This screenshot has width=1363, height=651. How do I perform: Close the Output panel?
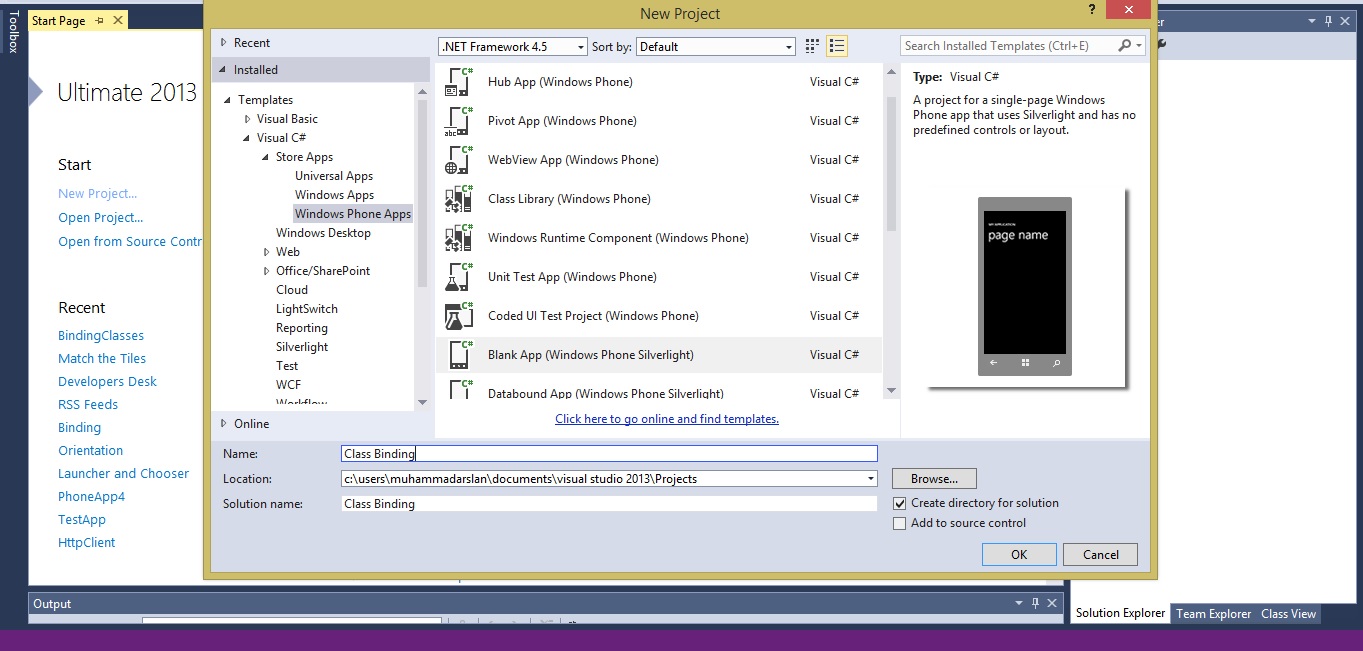coord(1052,603)
